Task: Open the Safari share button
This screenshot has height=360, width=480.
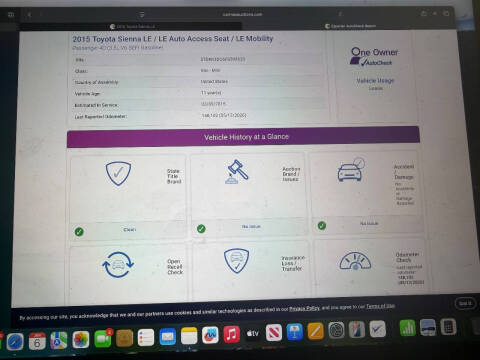Action: click(x=424, y=14)
